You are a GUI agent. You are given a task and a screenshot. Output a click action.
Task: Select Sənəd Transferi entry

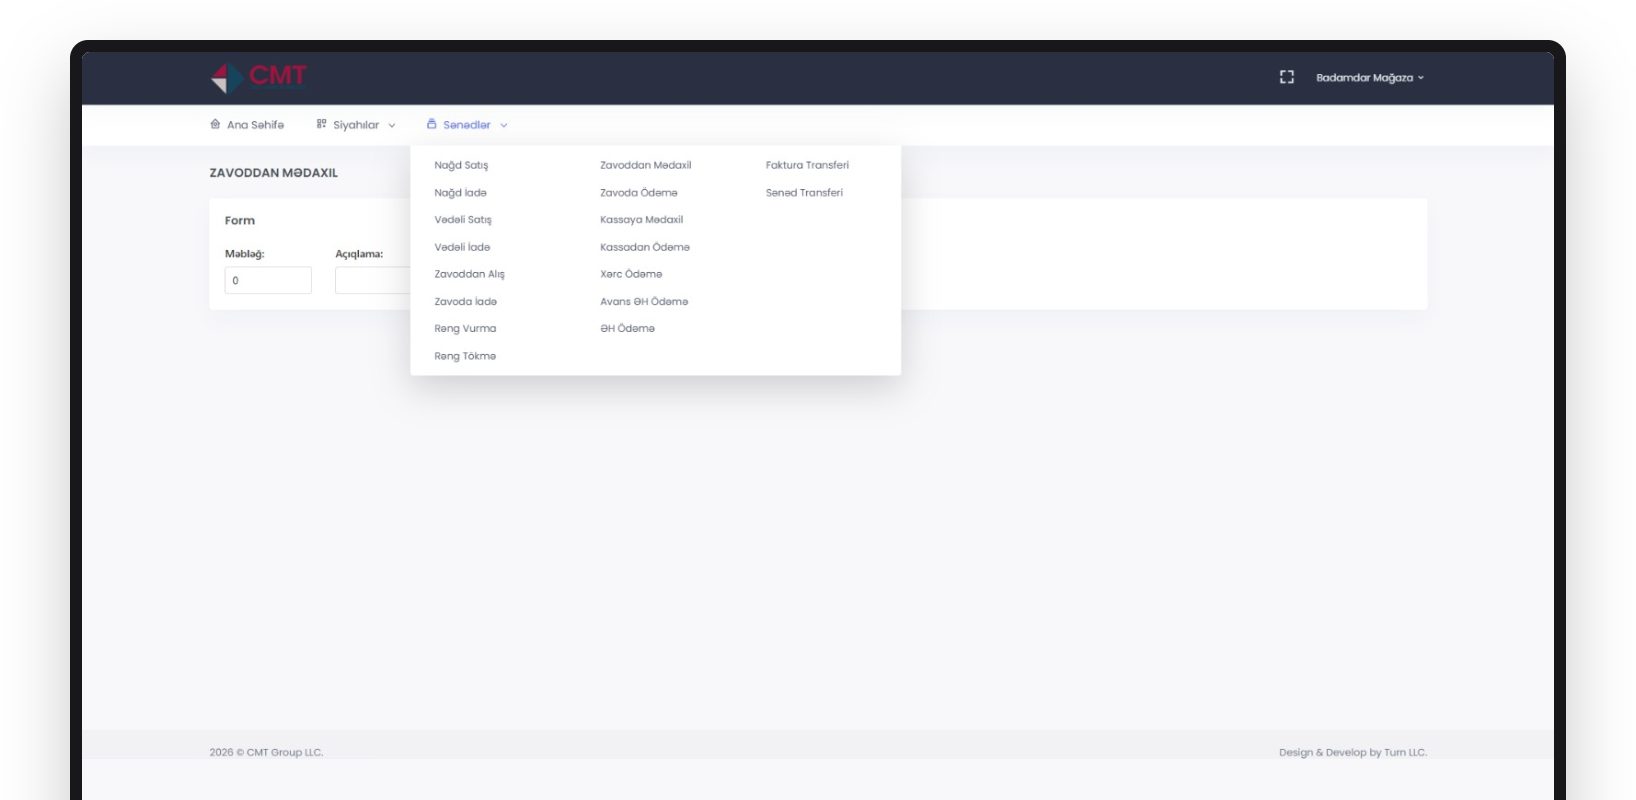coord(804,192)
